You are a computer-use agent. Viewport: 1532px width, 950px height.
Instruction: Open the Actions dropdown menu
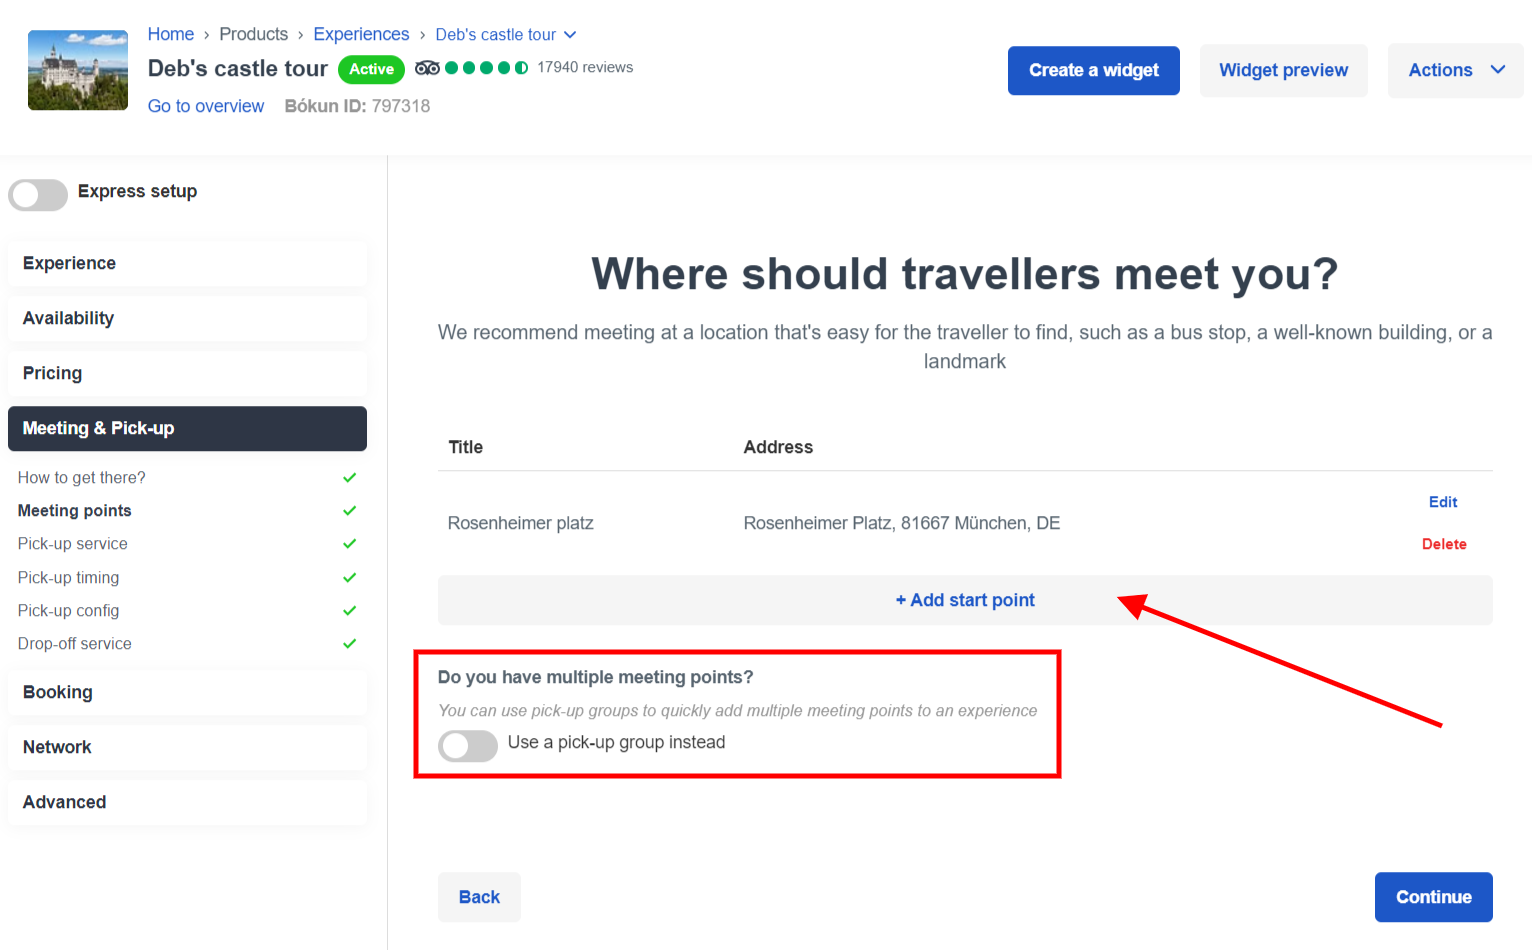(x=1455, y=70)
